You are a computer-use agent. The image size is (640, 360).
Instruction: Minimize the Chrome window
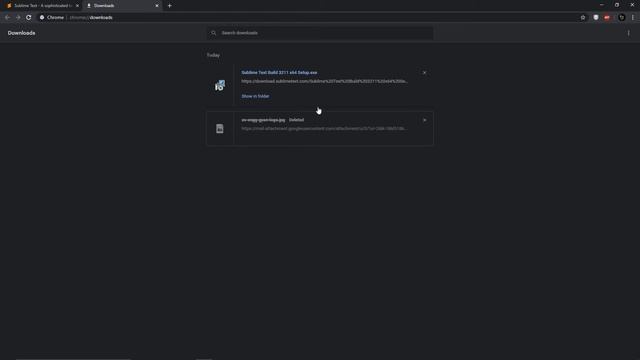coord(602,5)
